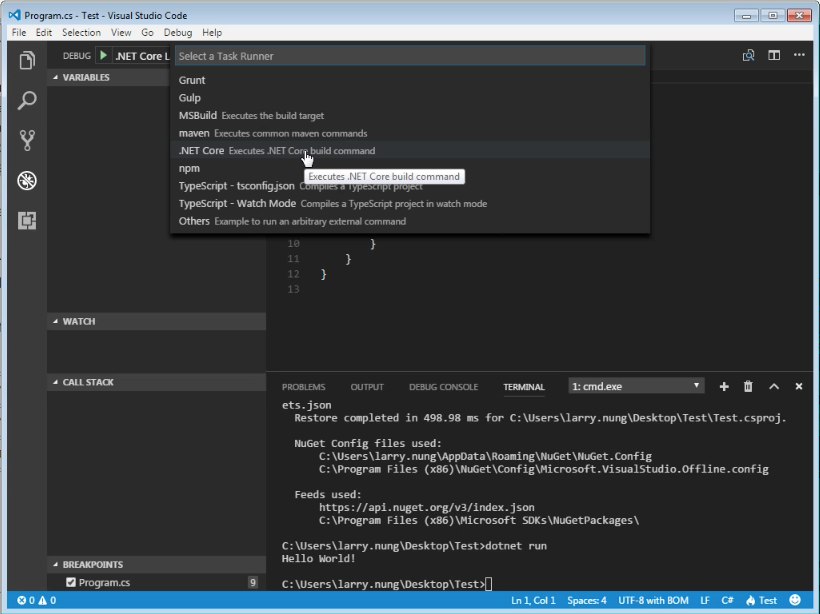This screenshot has height=614, width=820.
Task: Select TypeScript - Watch Mode task runner
Action: pyautogui.click(x=410, y=203)
